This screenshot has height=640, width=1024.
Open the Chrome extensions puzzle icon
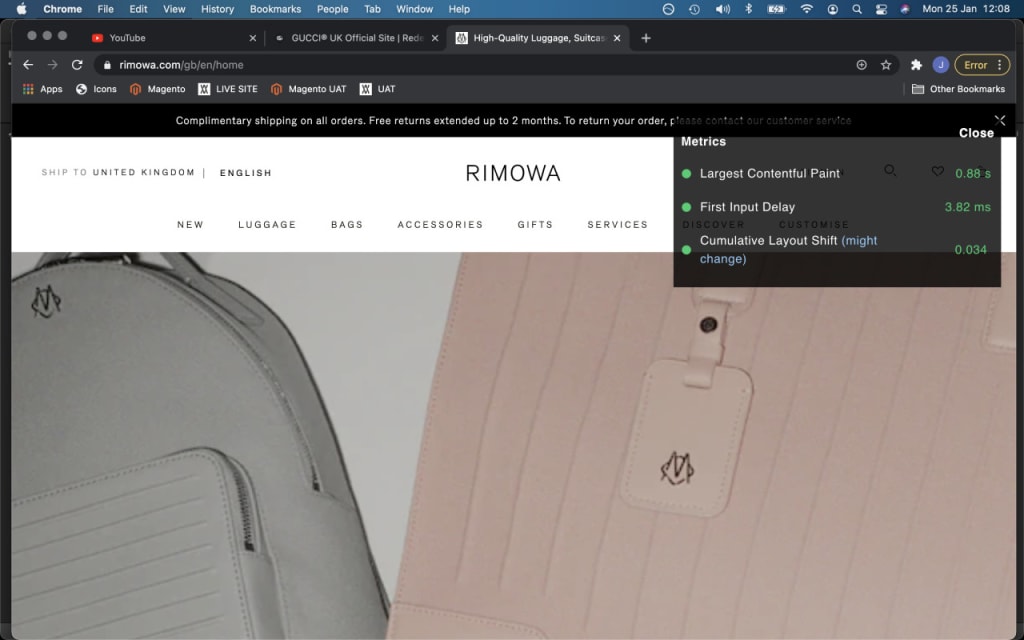pos(916,65)
